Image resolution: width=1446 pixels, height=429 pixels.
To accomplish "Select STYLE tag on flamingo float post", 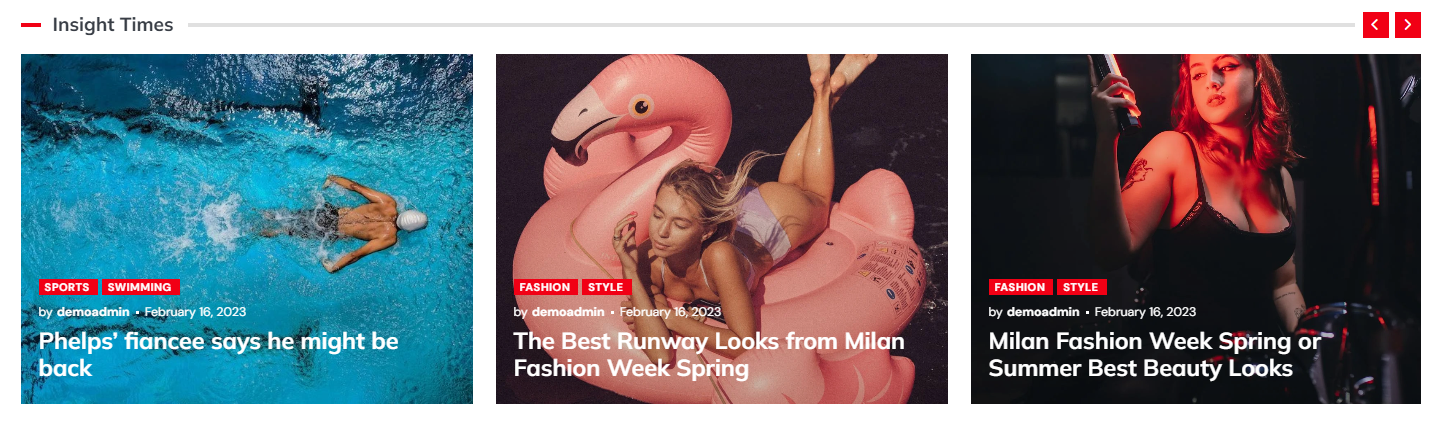I will 606,287.
